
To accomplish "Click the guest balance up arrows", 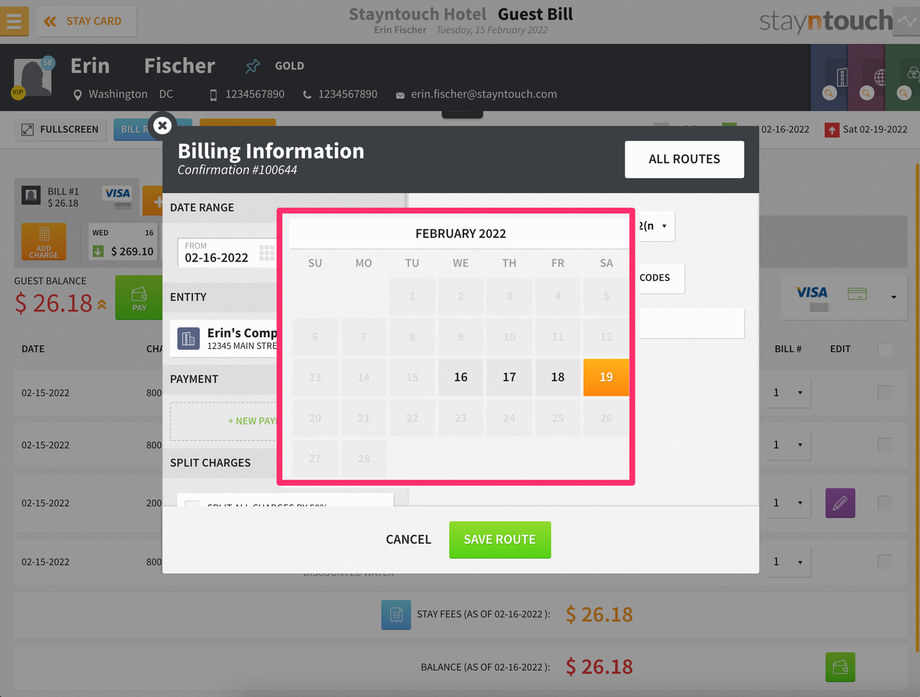I will 102,304.
